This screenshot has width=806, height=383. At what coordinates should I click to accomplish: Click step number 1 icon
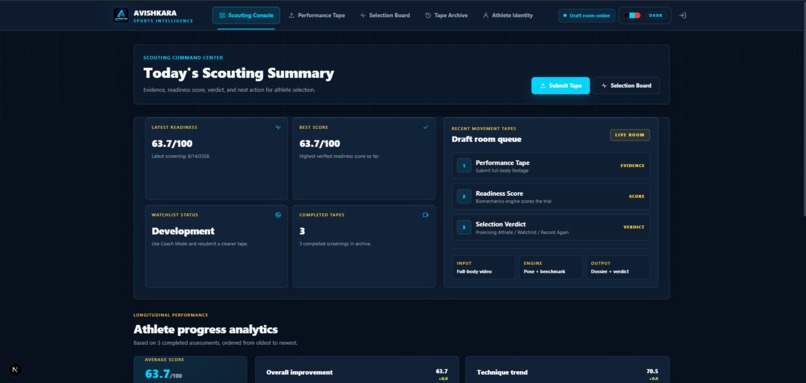[x=464, y=166]
